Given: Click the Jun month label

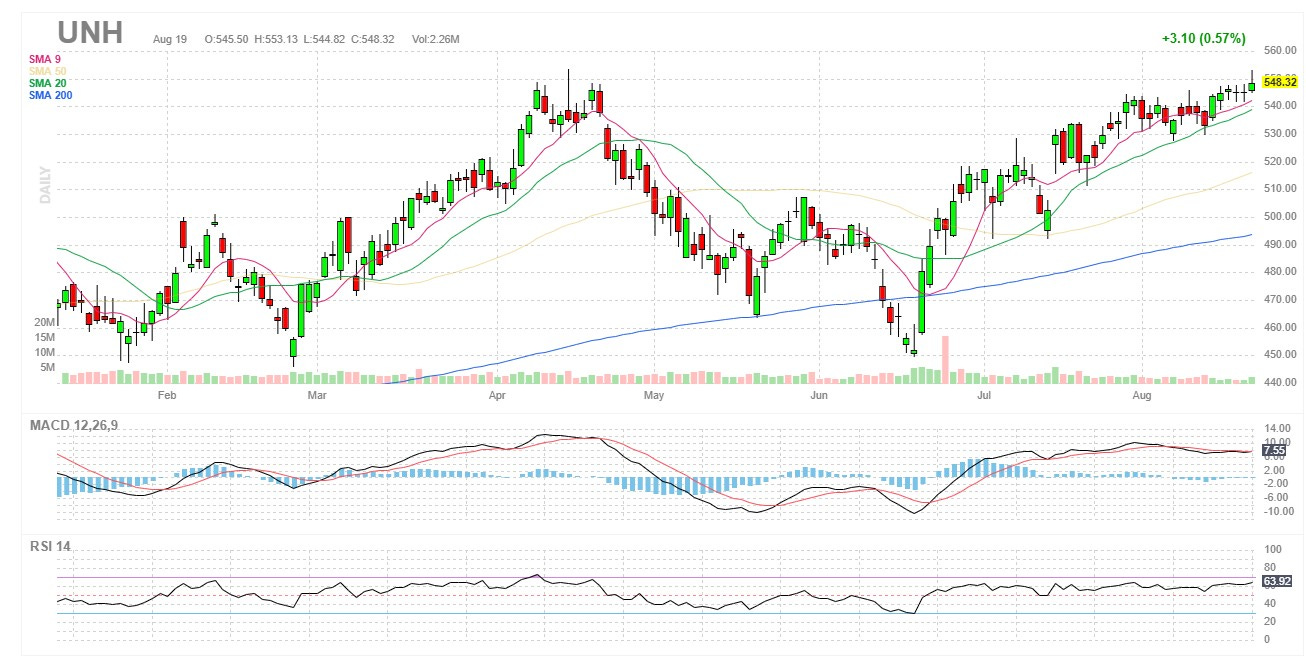Looking at the screenshot, I should (818, 397).
